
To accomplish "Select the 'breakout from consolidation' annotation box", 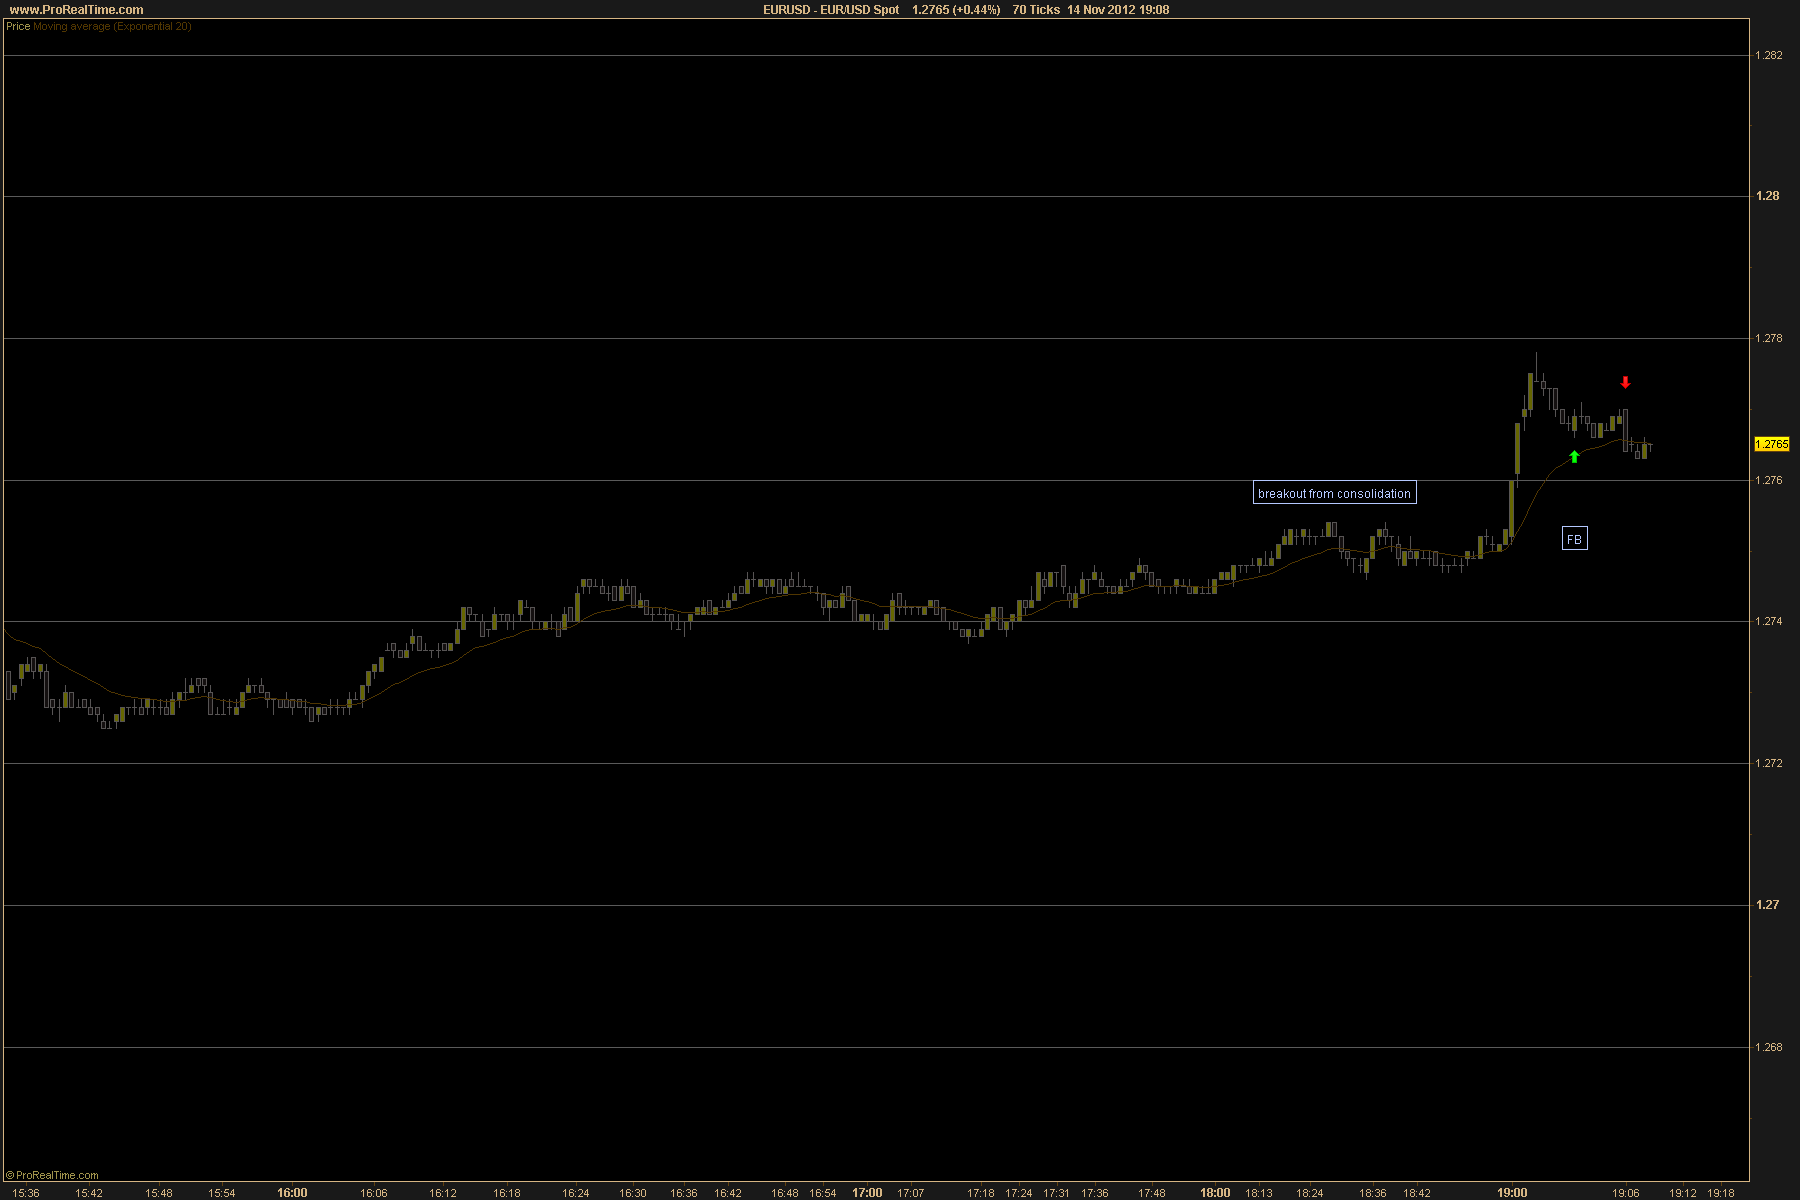I will (1334, 493).
